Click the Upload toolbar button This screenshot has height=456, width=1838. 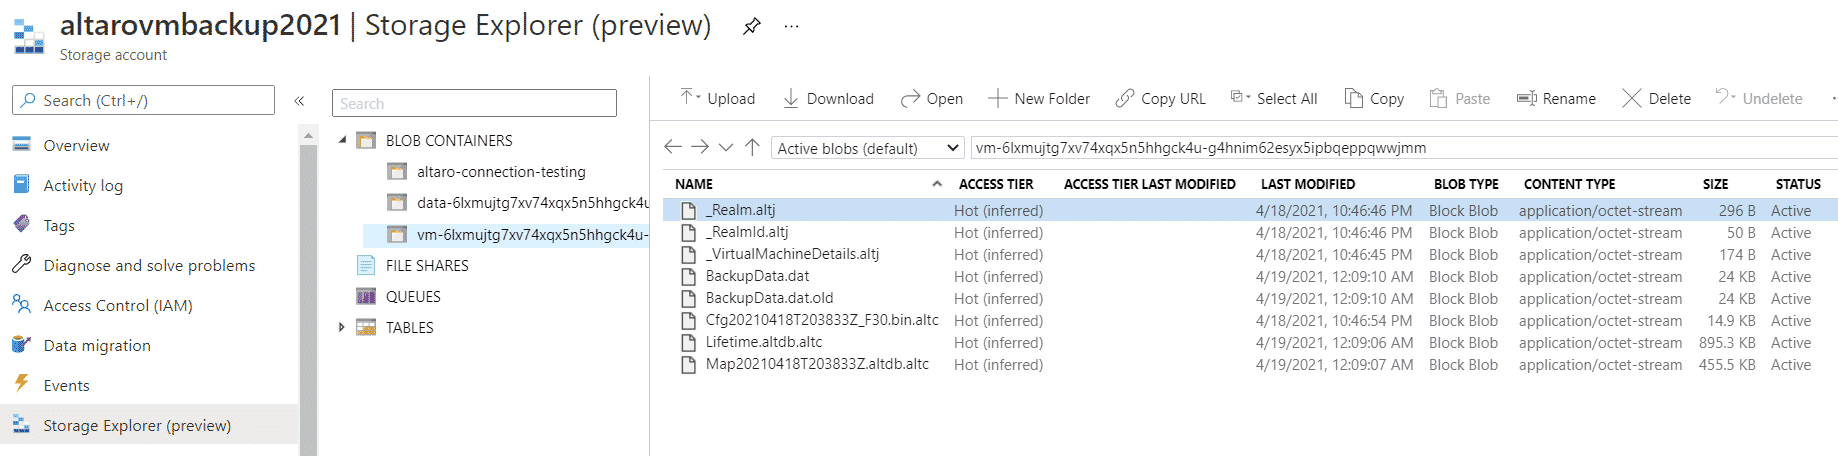click(x=718, y=98)
